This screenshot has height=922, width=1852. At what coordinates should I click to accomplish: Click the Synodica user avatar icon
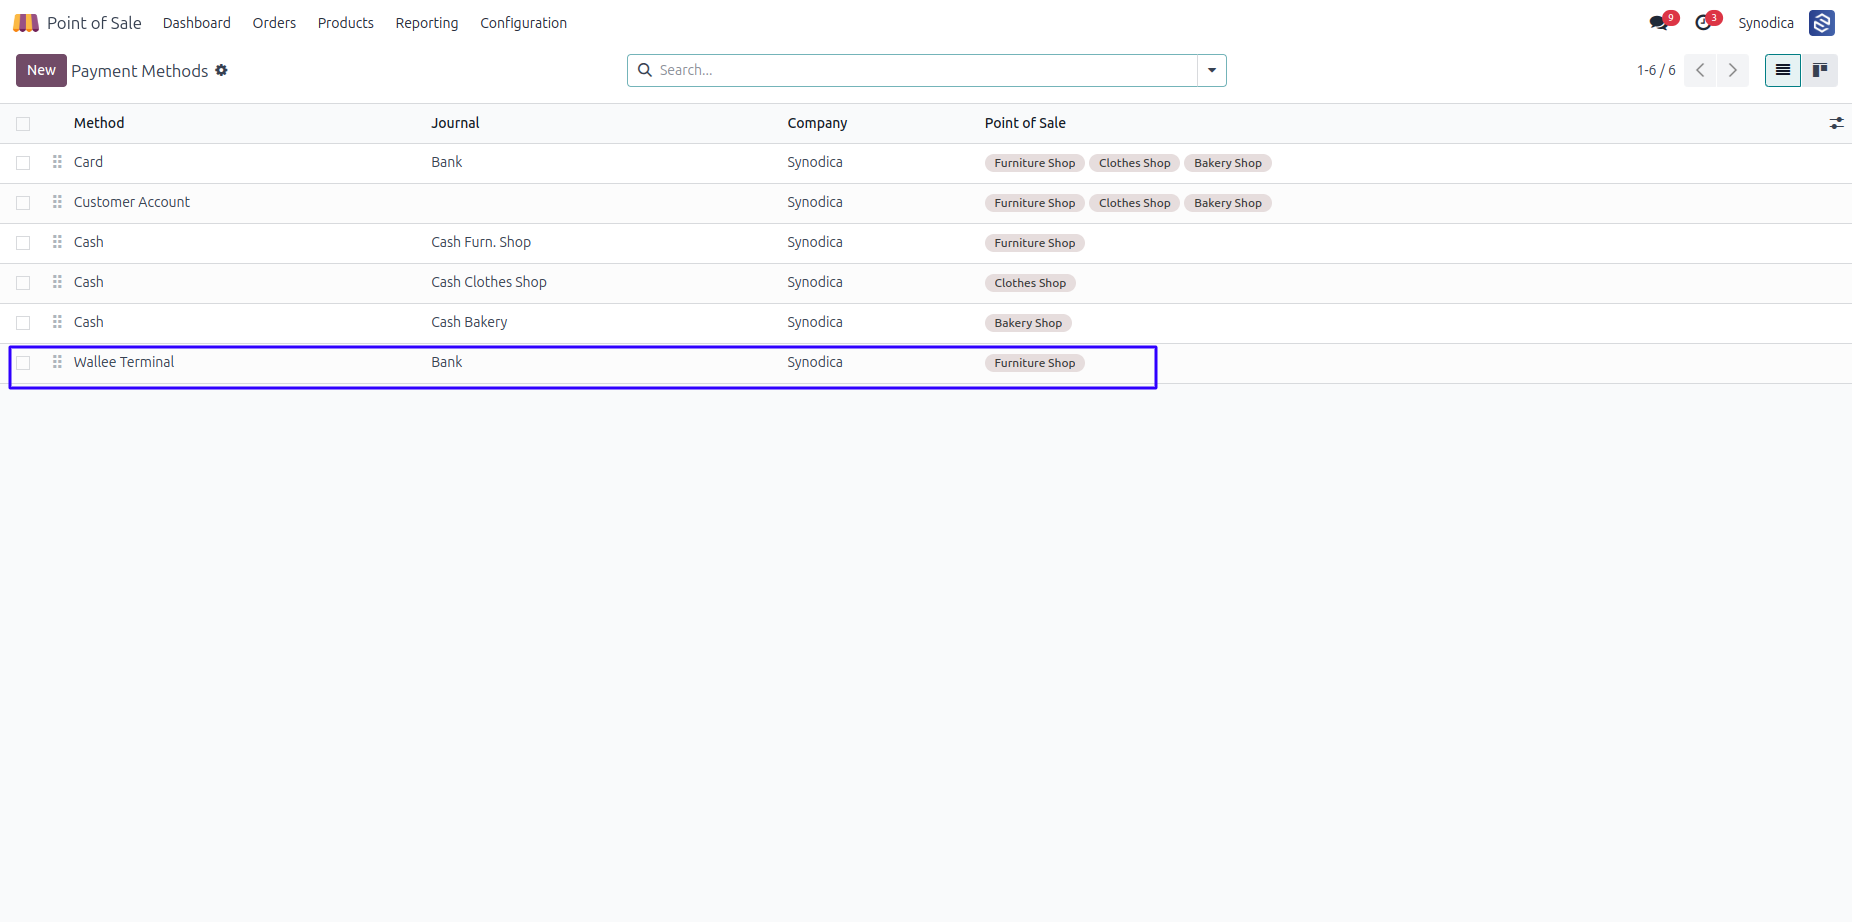coord(1822,23)
